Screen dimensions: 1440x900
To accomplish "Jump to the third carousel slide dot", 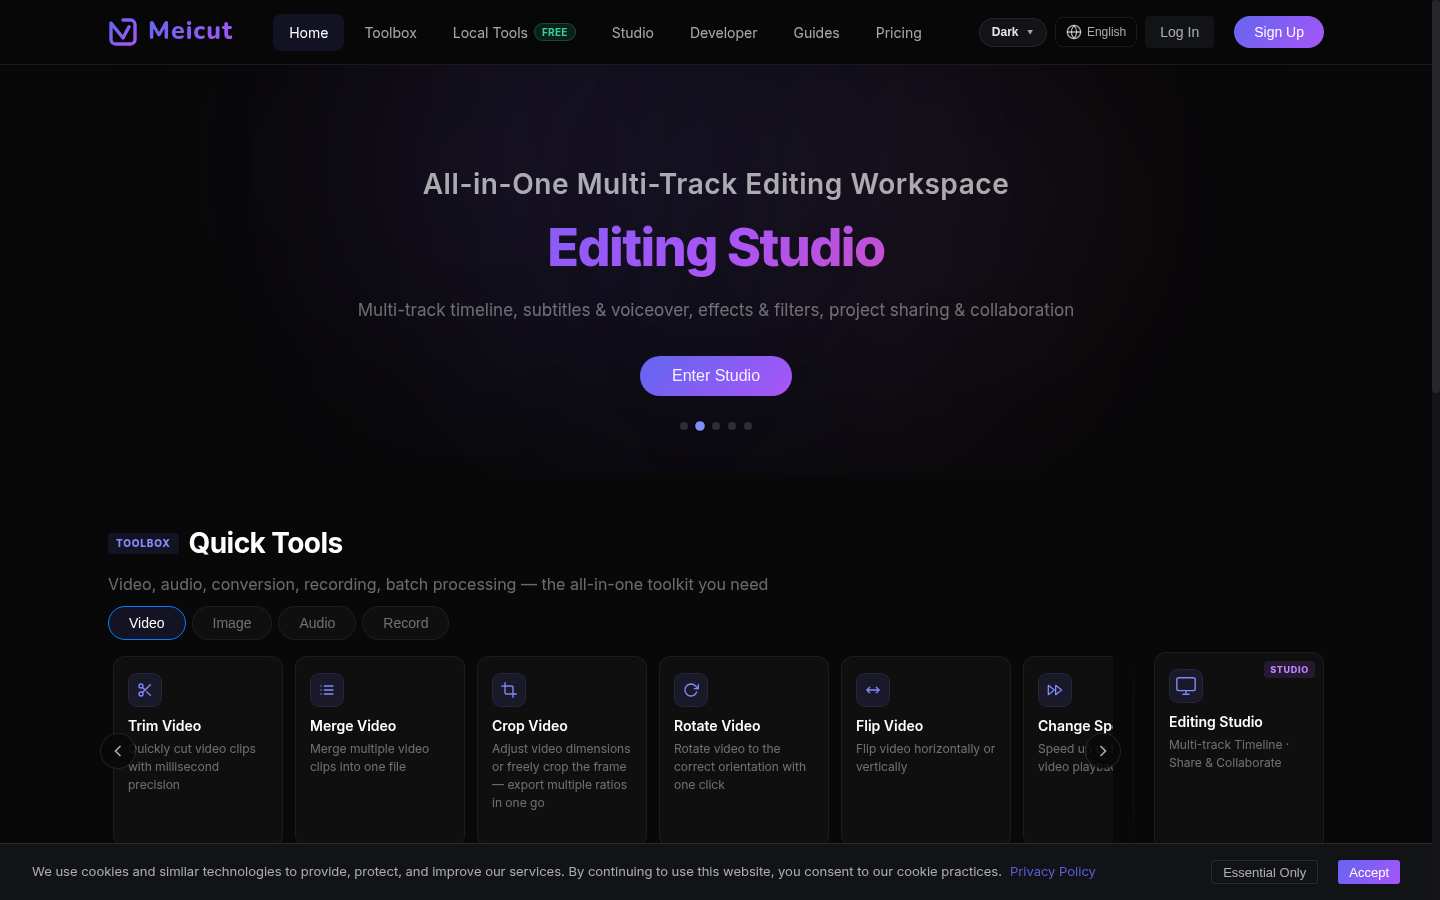I will [716, 426].
